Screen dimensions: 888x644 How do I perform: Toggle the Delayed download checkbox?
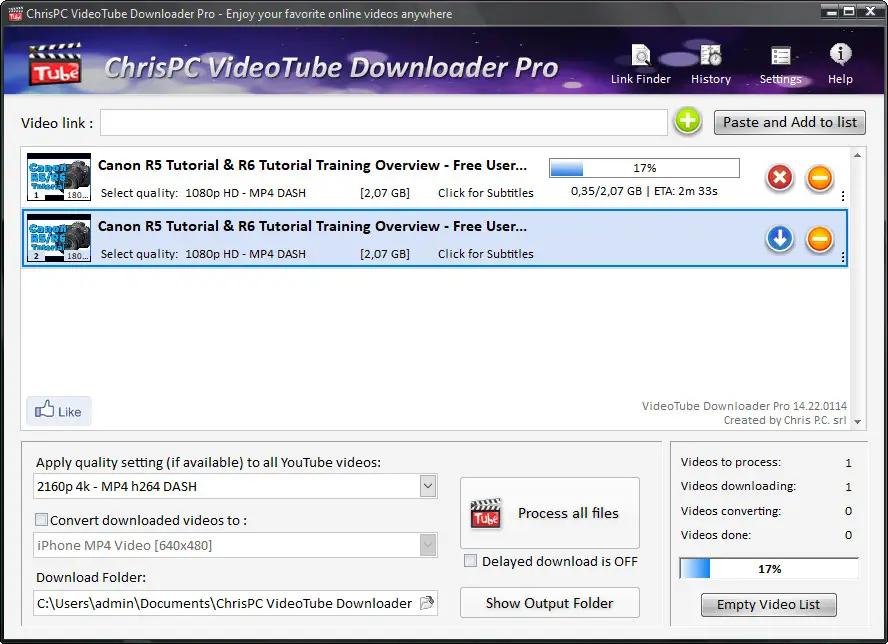[471, 562]
